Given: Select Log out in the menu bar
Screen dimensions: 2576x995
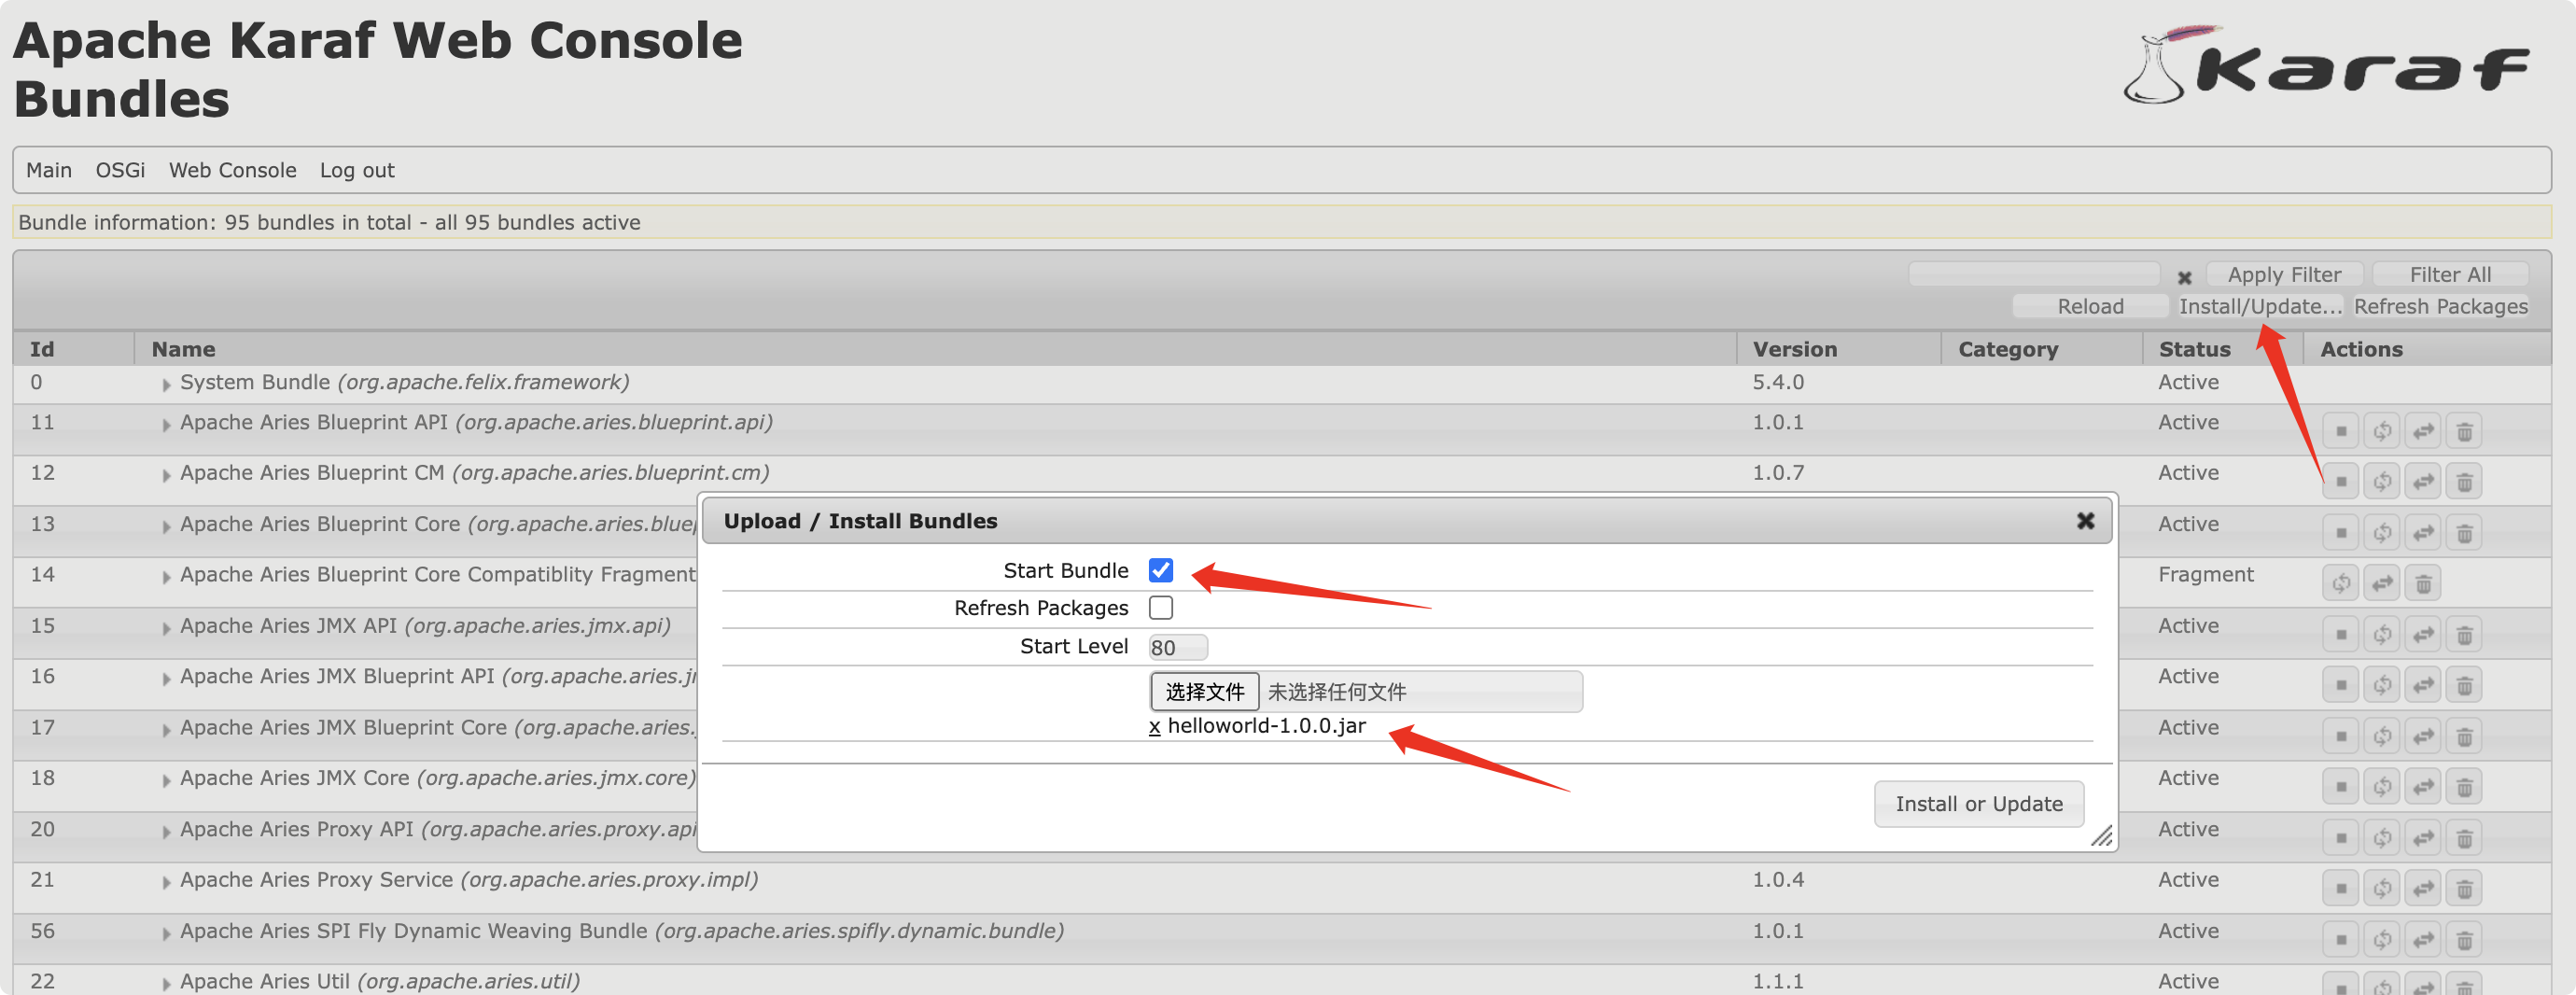Looking at the screenshot, I should point(357,170).
